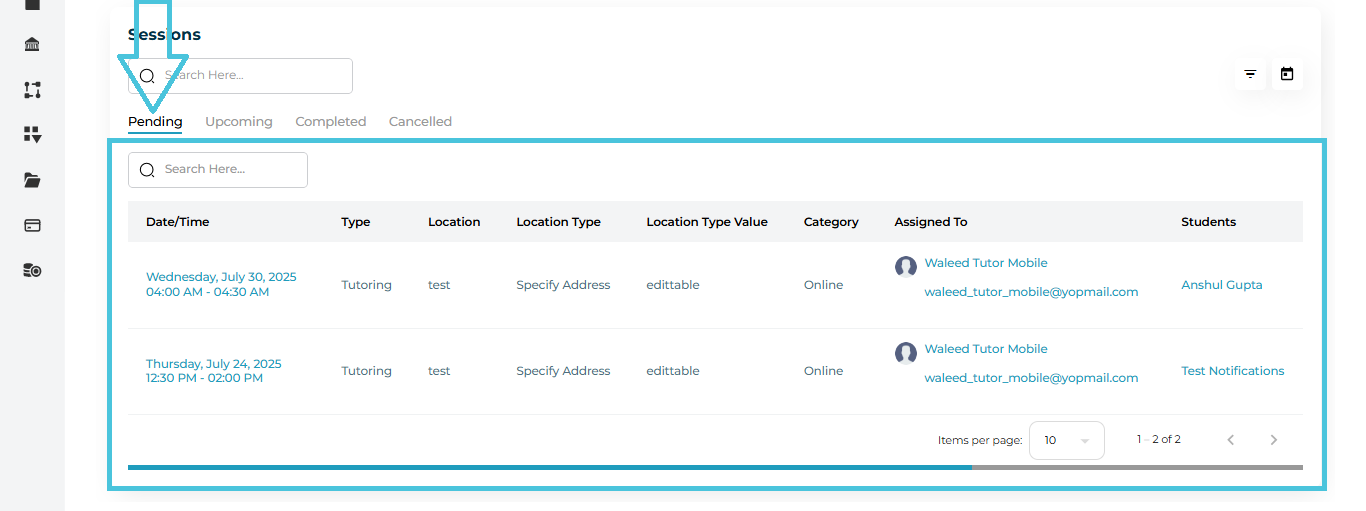
Task: Expand the Items per page dropdown
Action: point(1066,440)
